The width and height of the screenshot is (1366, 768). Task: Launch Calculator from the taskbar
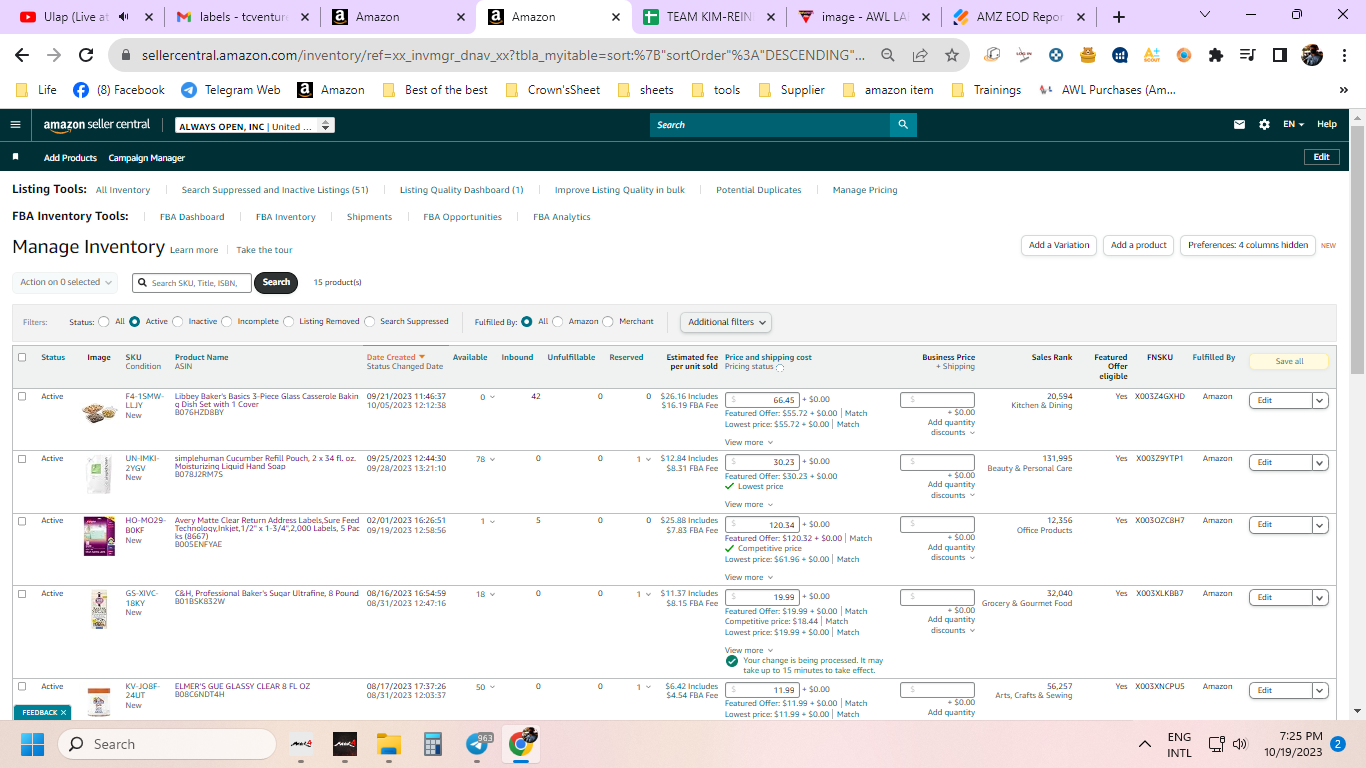point(433,744)
